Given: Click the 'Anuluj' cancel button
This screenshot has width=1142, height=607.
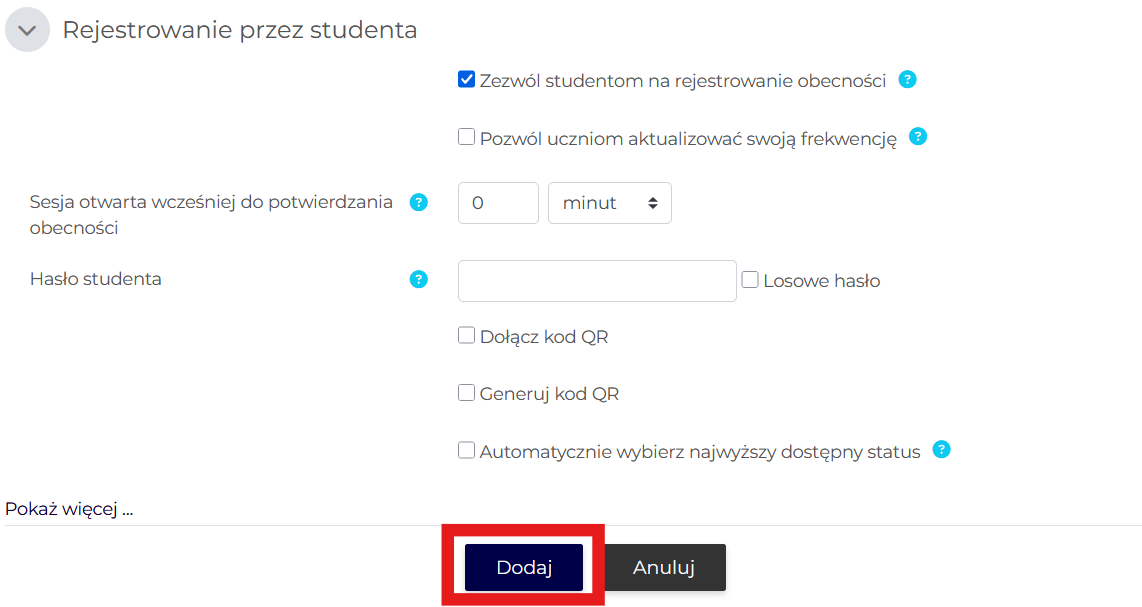Looking at the screenshot, I should (664, 568).
